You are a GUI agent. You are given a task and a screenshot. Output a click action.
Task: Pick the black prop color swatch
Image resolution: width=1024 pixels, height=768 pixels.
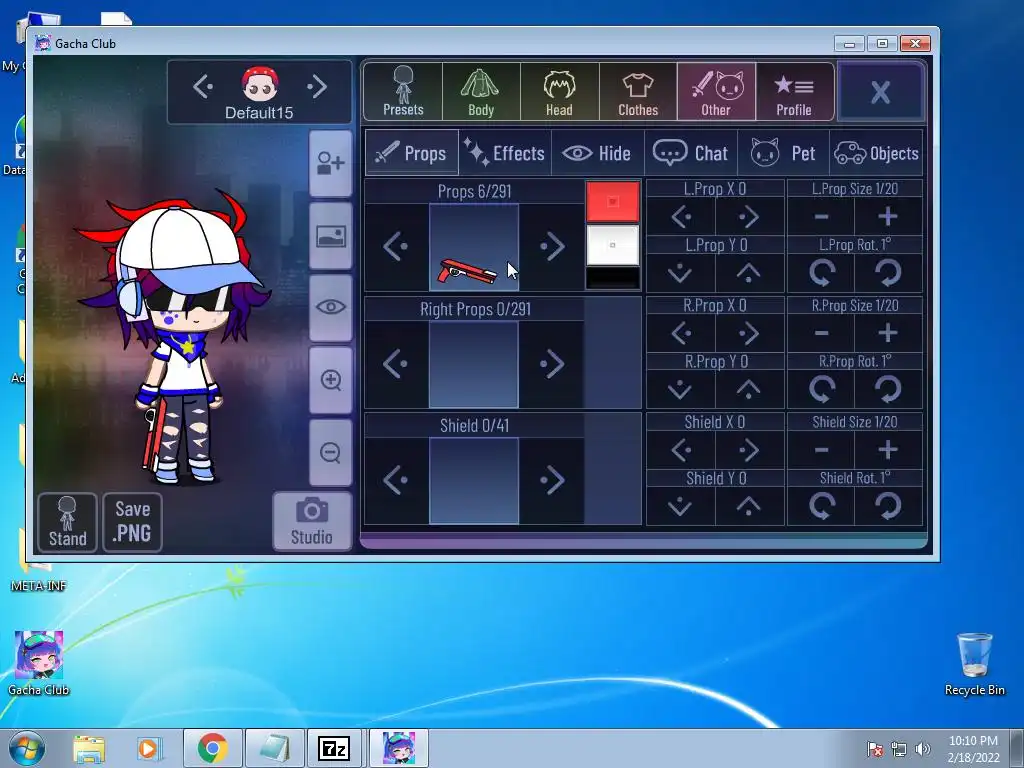pos(613,278)
